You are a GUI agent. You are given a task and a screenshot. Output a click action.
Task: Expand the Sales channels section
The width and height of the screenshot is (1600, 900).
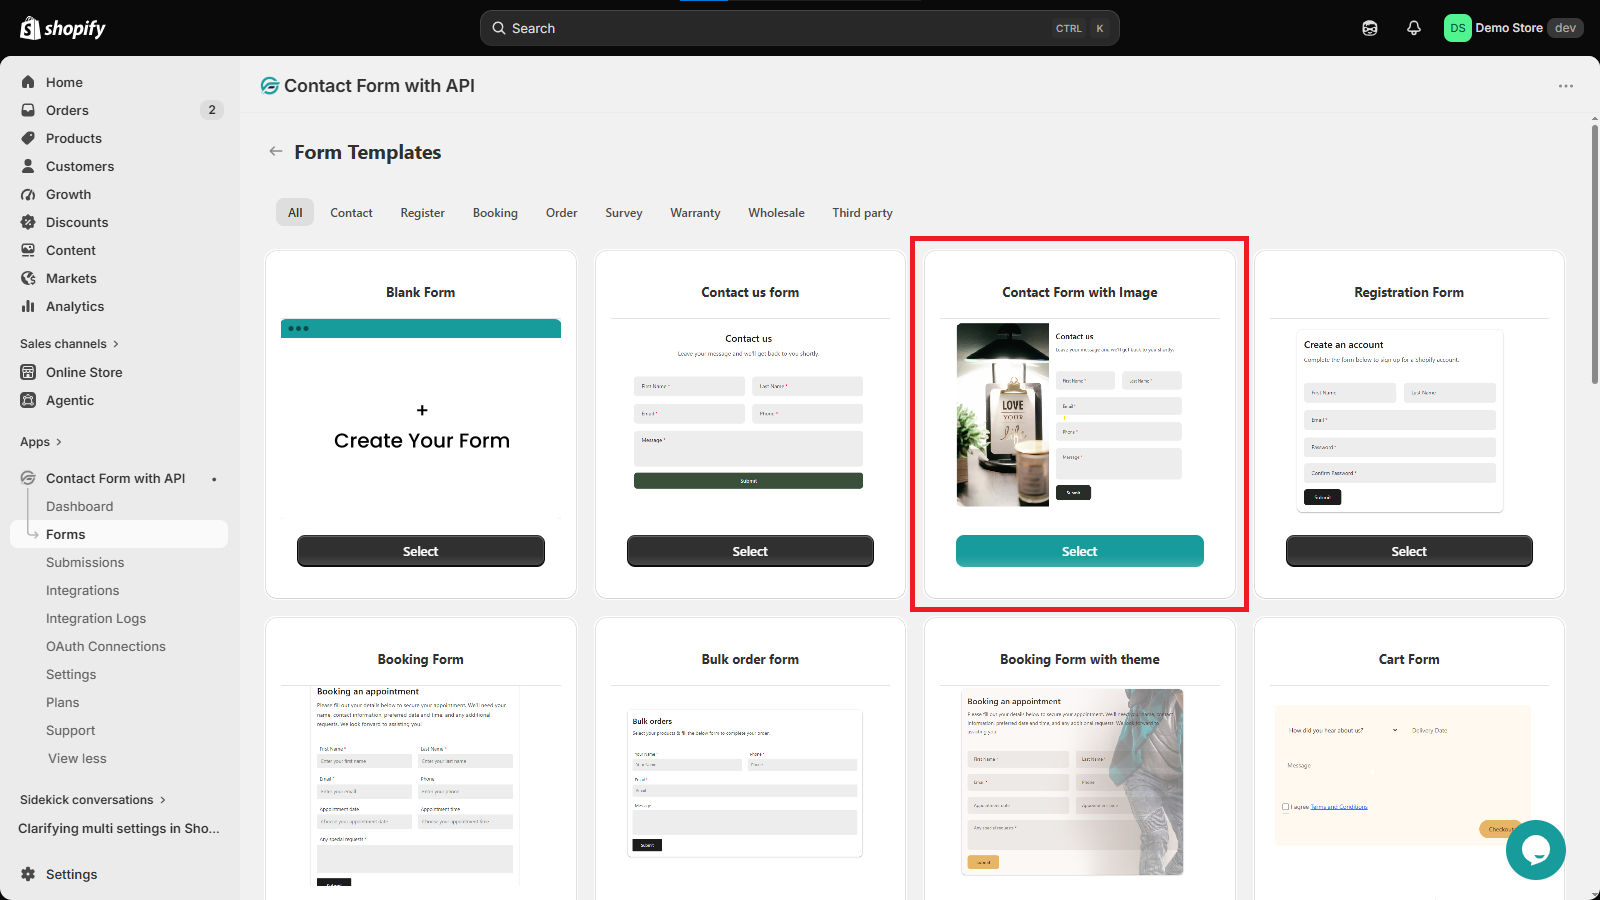[69, 344]
